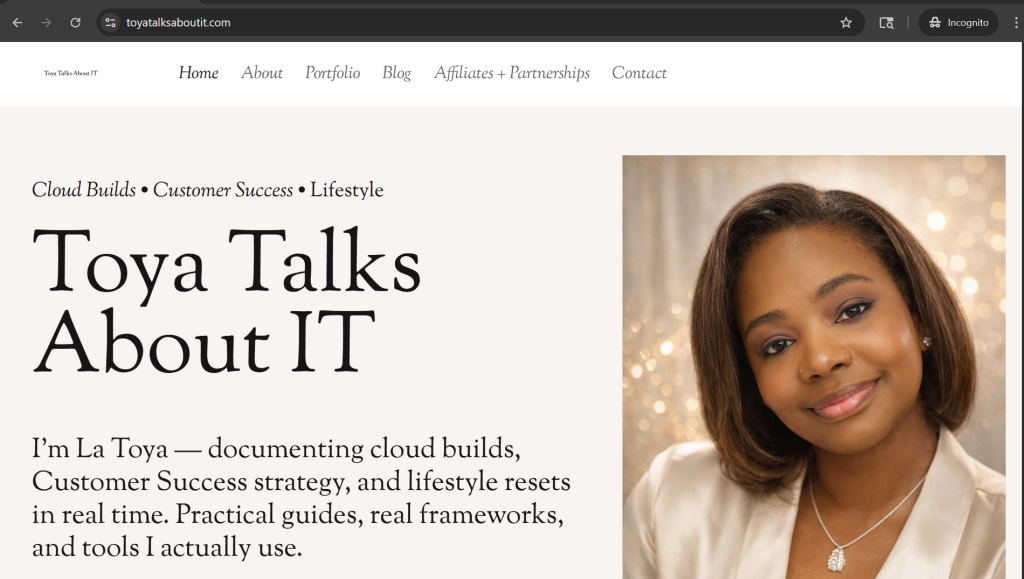Go to the Portfolio page

(x=332, y=73)
